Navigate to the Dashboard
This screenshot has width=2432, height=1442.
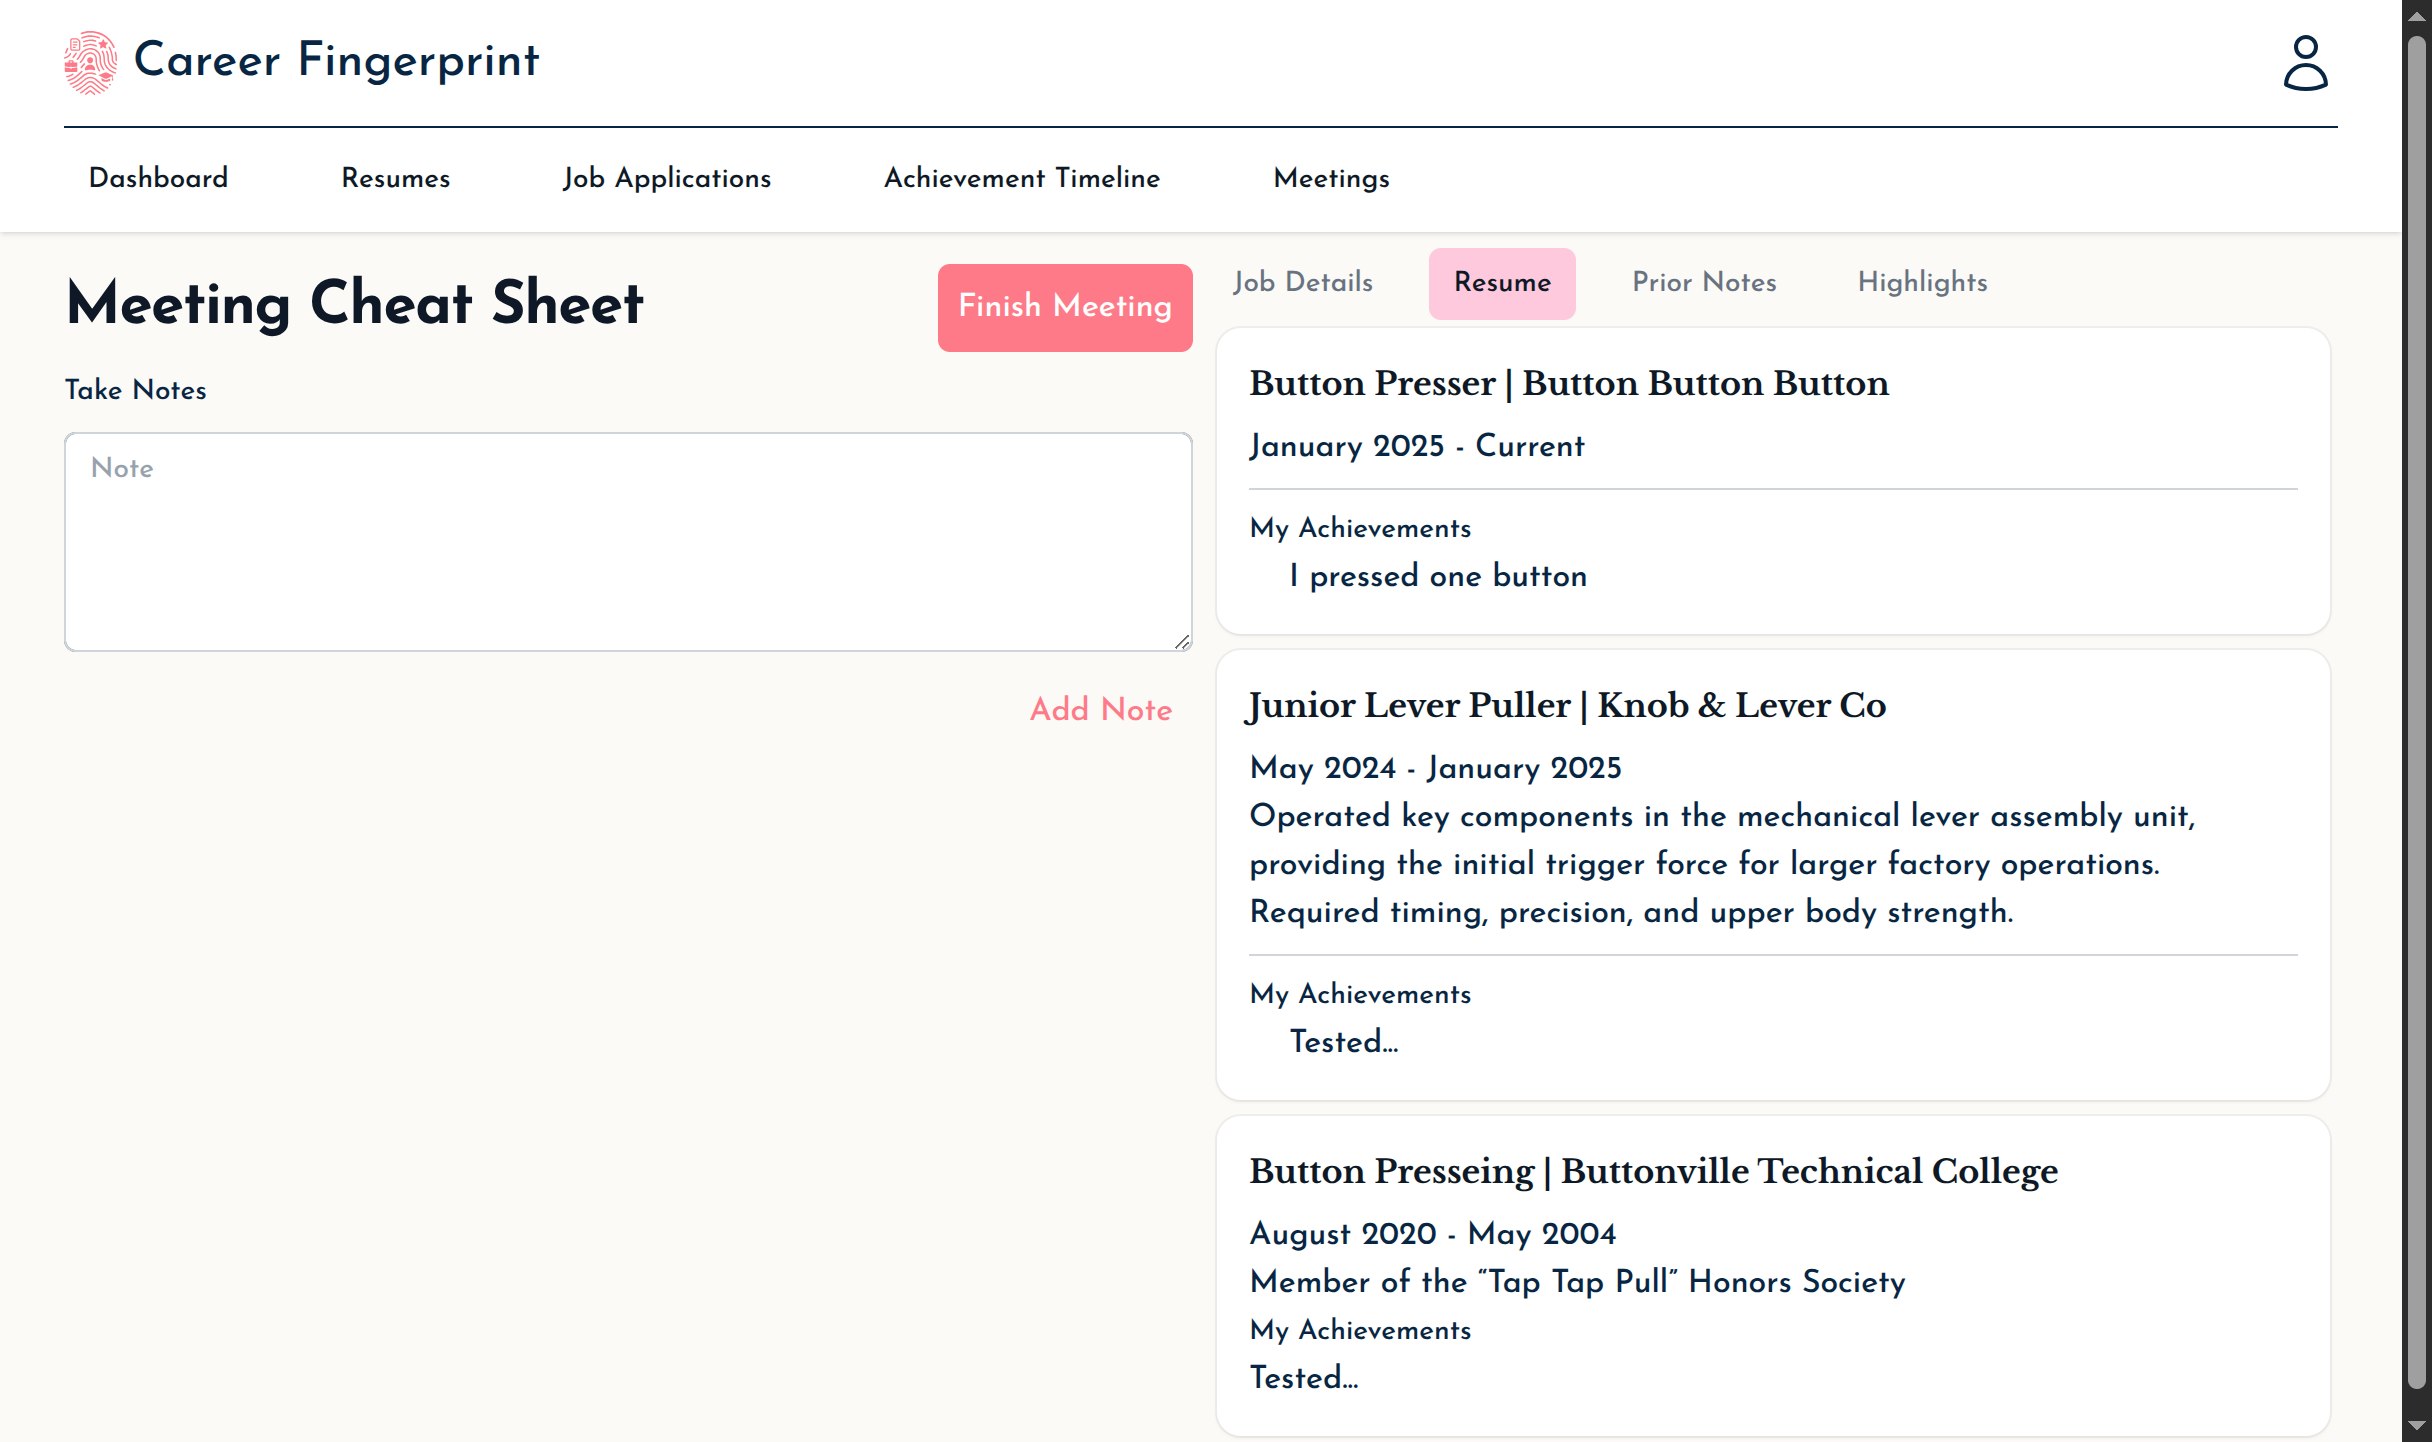(158, 180)
